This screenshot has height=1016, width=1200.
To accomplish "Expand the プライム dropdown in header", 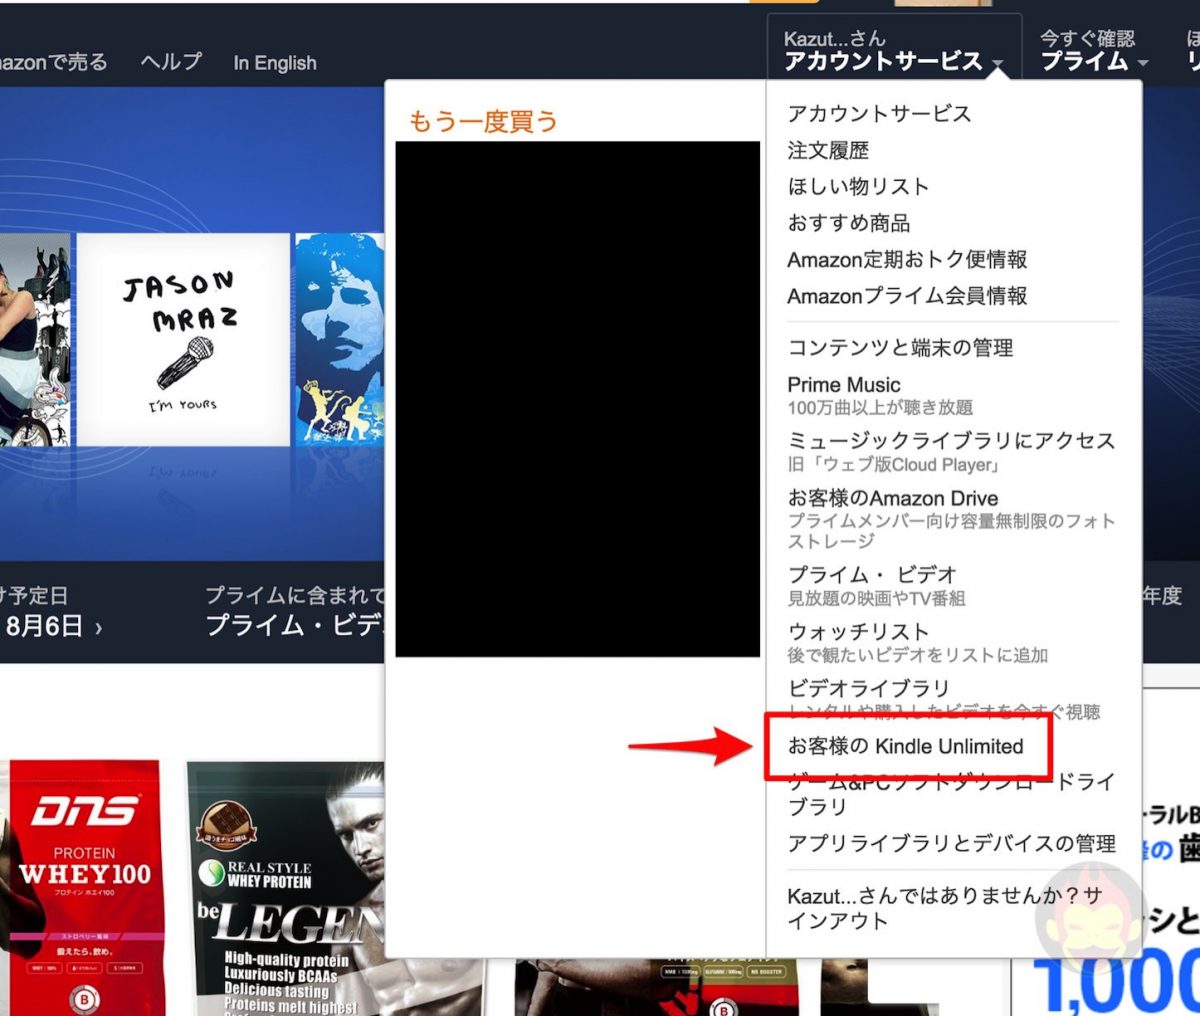I will [x=1143, y=64].
